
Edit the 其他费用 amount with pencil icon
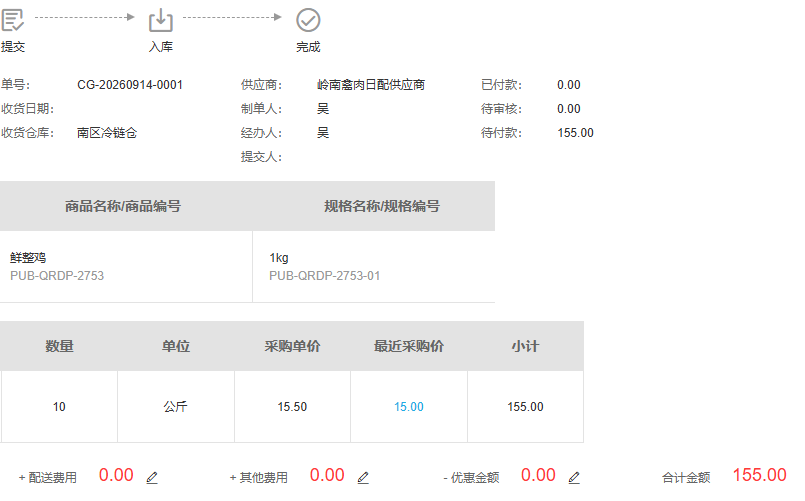[x=363, y=477]
